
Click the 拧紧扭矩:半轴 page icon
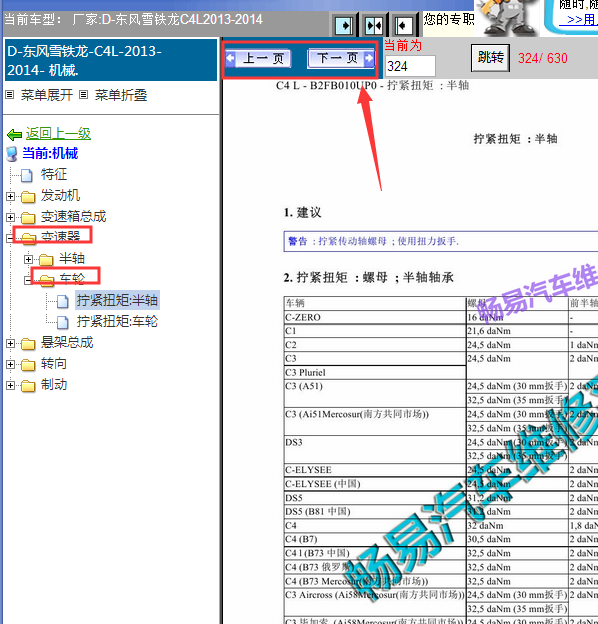[x=62, y=301]
